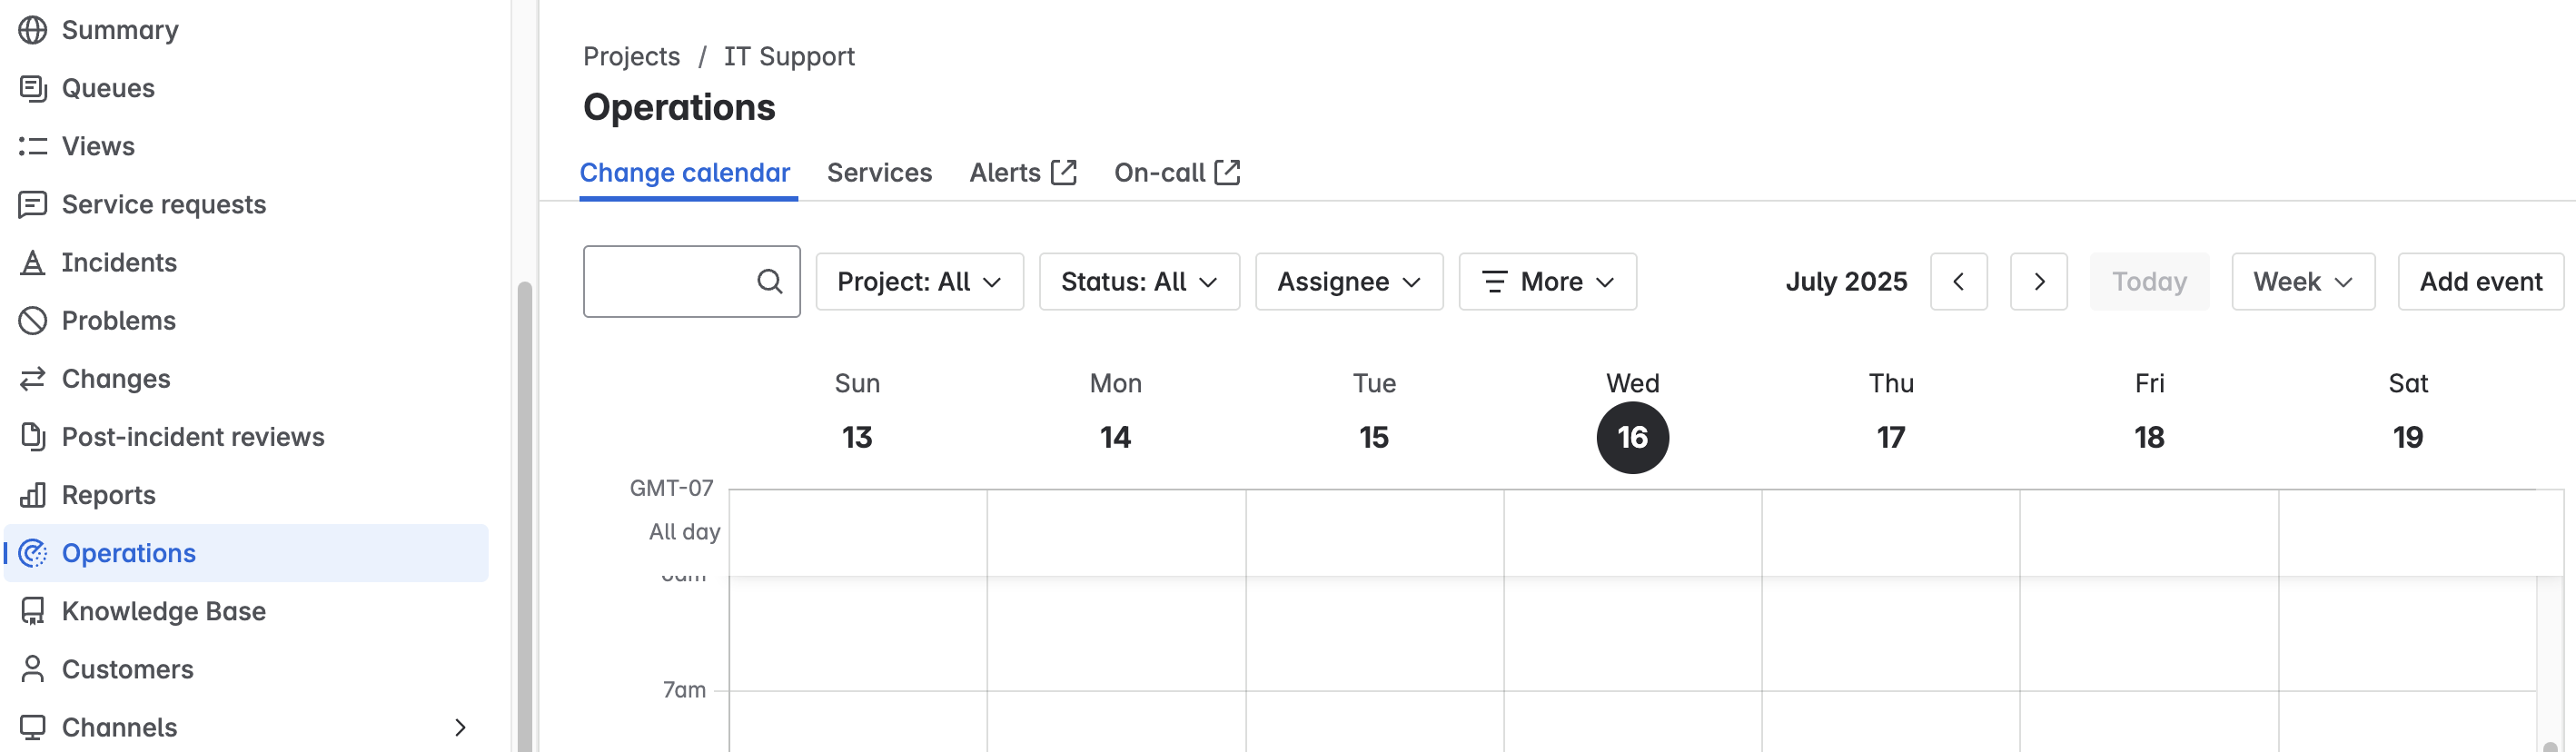Expand the Status: All dropdown
The height and width of the screenshot is (752, 2576).
pos(1138,281)
